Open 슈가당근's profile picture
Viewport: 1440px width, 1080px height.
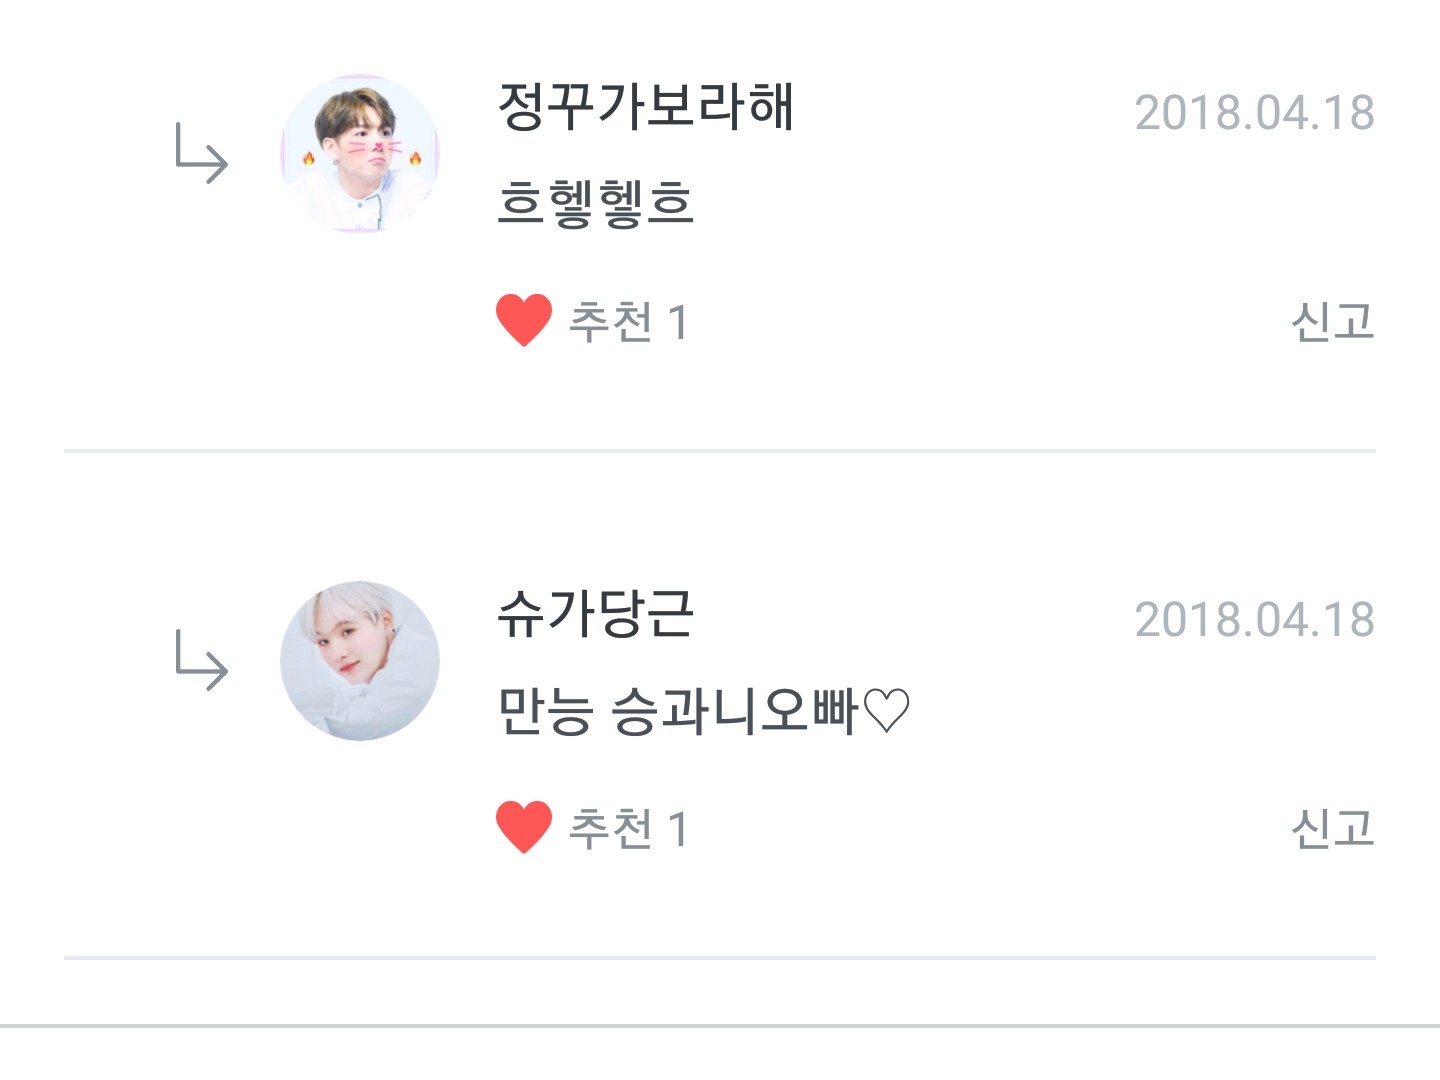pyautogui.click(x=360, y=660)
